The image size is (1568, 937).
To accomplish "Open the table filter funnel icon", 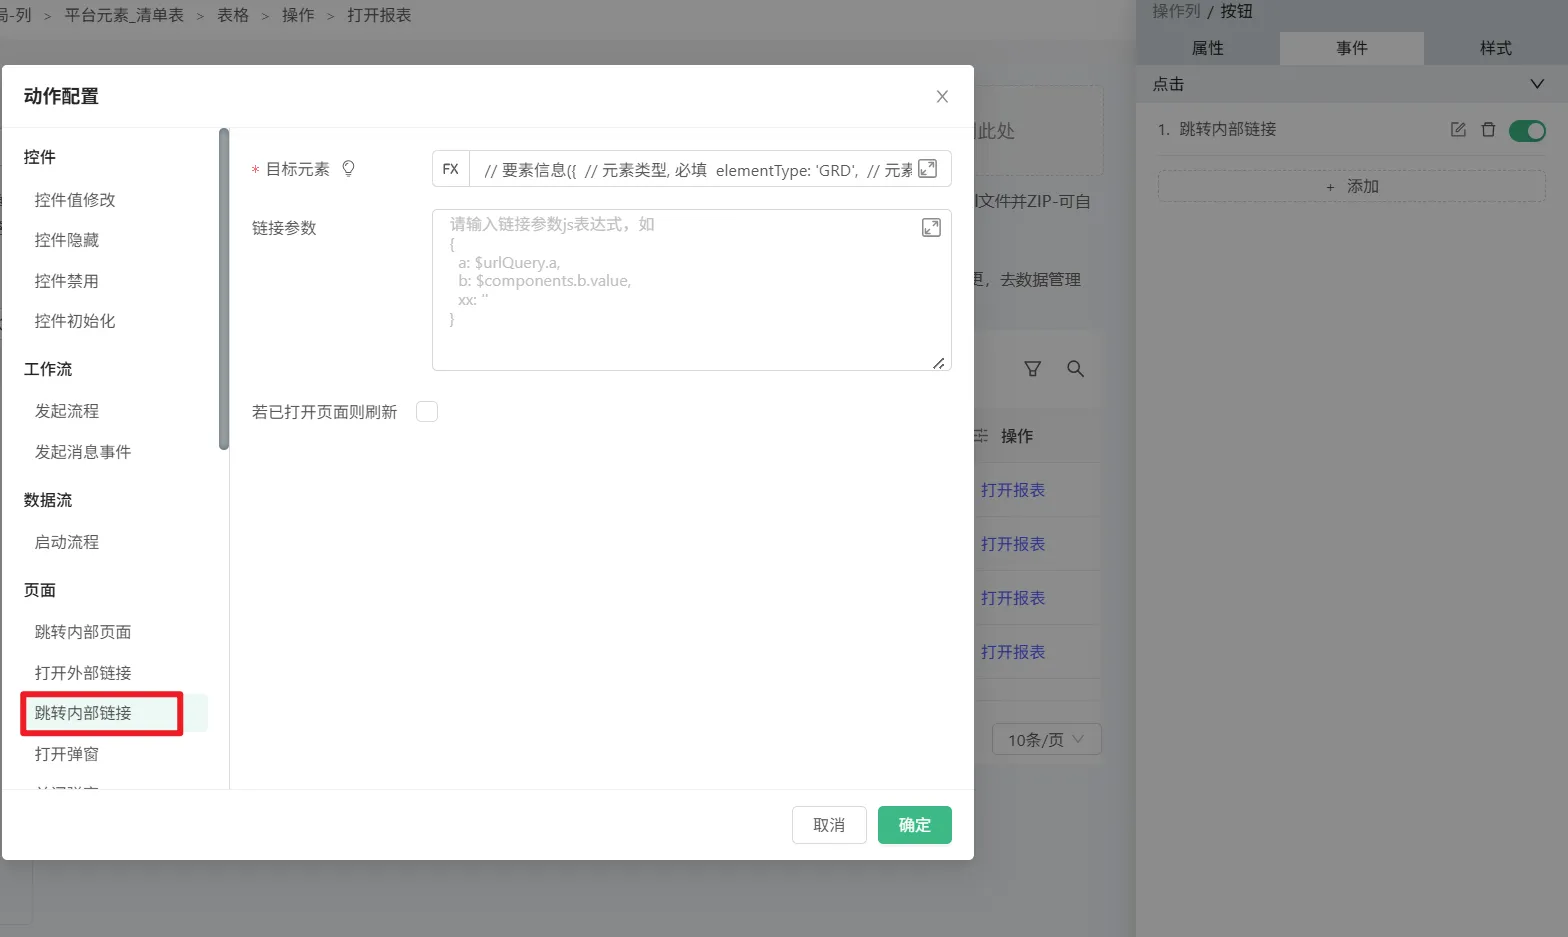I will tap(1033, 369).
